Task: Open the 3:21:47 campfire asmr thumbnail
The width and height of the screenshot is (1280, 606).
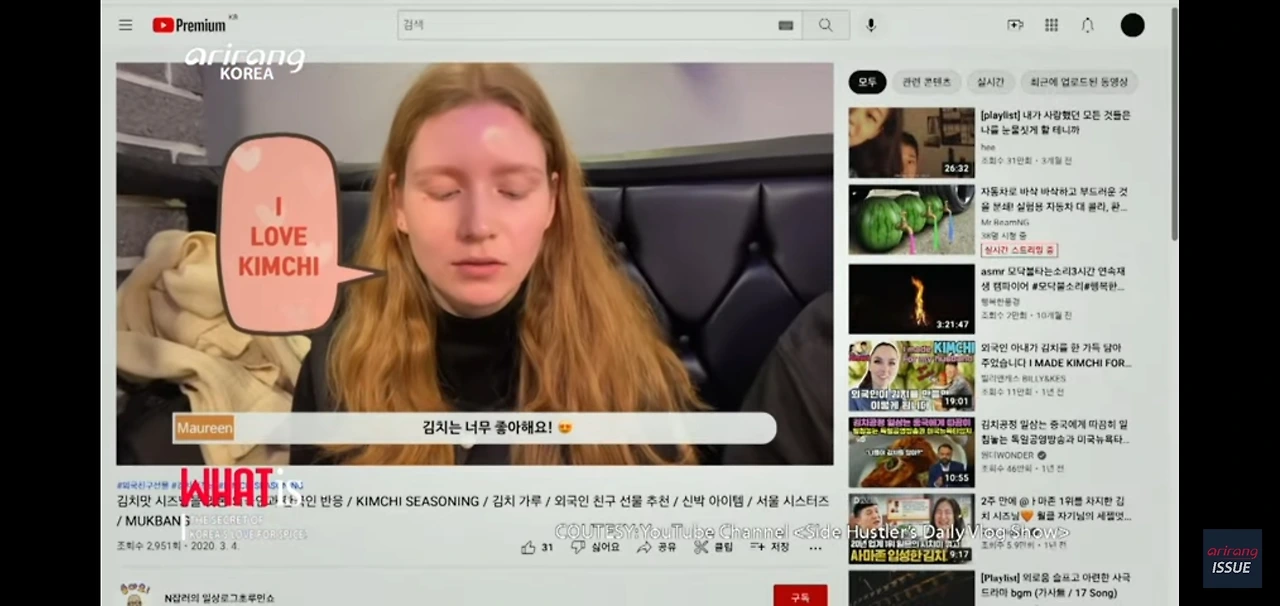Action: pyautogui.click(x=911, y=298)
